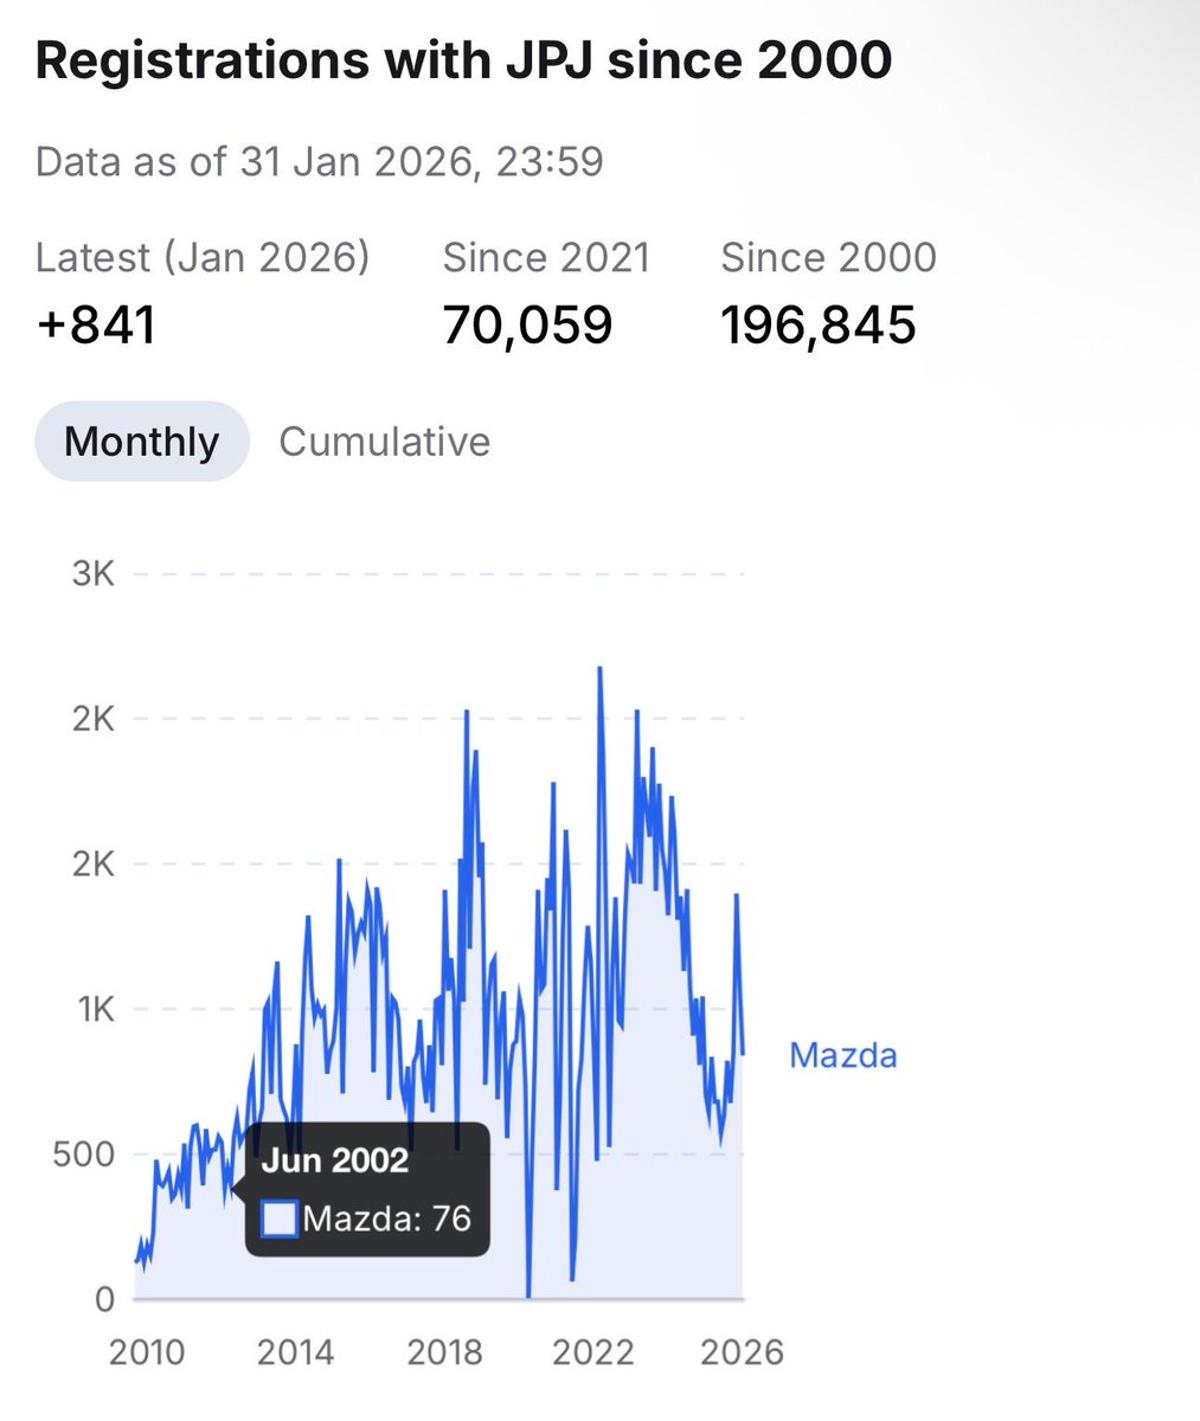The image size is (1200, 1421).
Task: Click the 2022 x-axis label
Action: point(593,1352)
